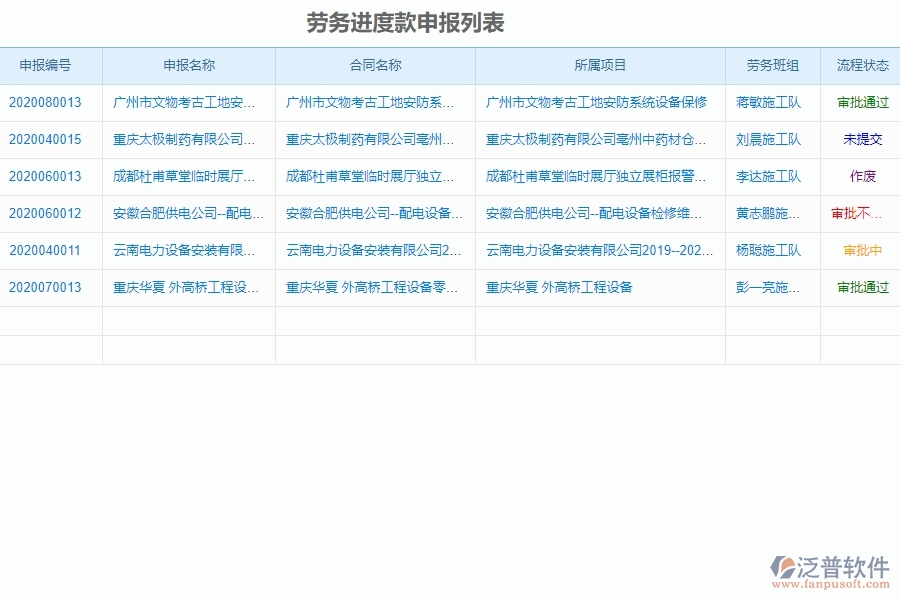Image resolution: width=900 pixels, height=600 pixels.
Task: Open declaration 2020060012
Action: (46, 214)
